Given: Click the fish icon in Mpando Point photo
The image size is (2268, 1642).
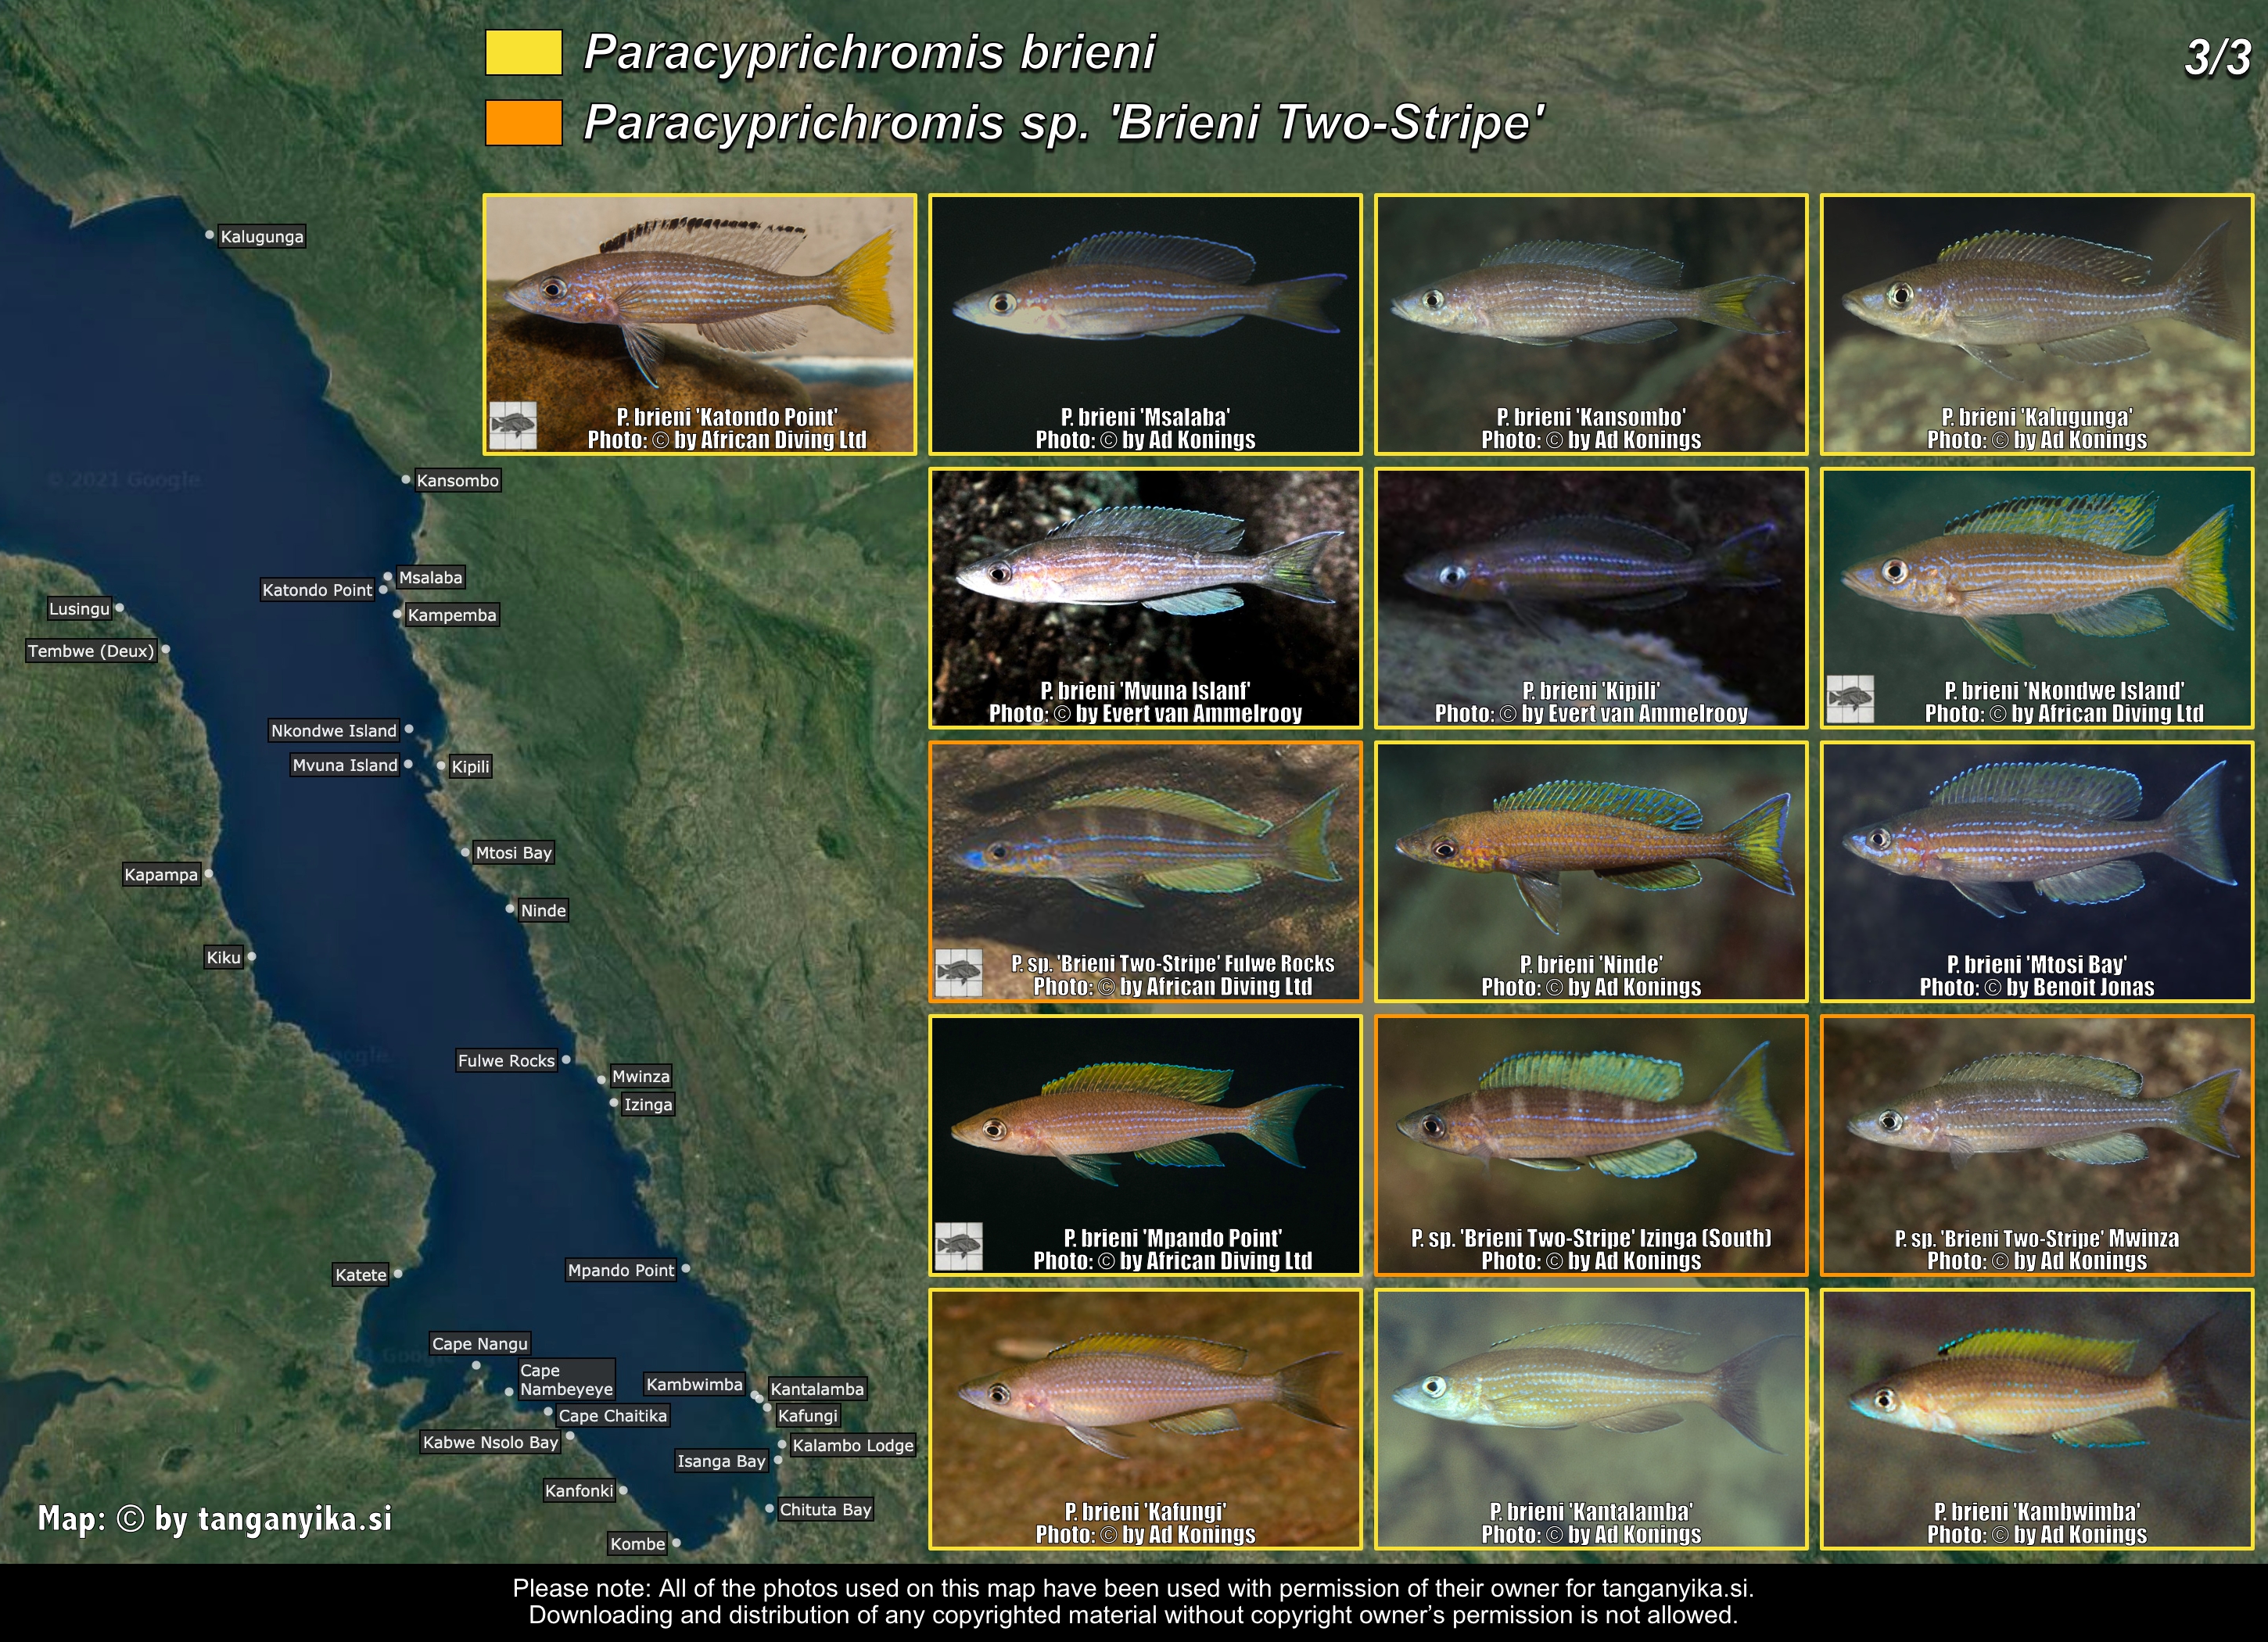Looking at the screenshot, I should click(958, 1246).
